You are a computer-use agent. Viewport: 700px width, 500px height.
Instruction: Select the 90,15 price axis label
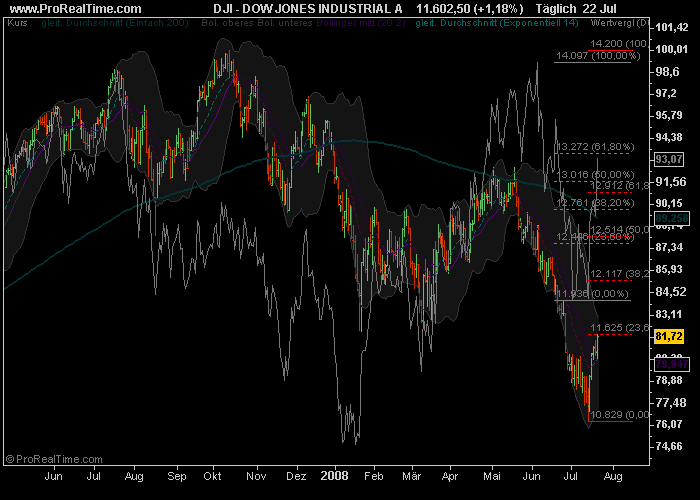[x=668, y=204]
